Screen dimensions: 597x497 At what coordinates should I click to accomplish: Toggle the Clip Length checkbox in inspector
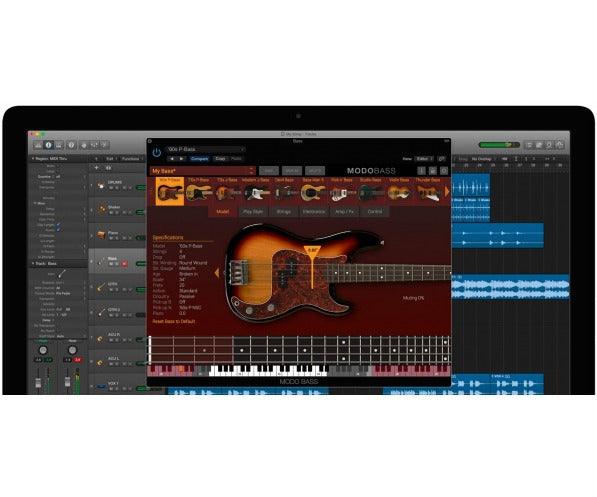click(x=58, y=225)
